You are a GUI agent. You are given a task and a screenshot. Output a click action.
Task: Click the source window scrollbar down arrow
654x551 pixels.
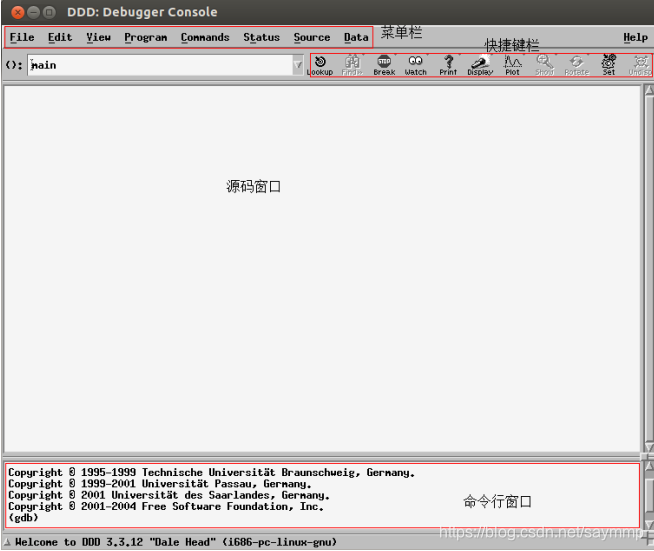pyautogui.click(x=649, y=448)
